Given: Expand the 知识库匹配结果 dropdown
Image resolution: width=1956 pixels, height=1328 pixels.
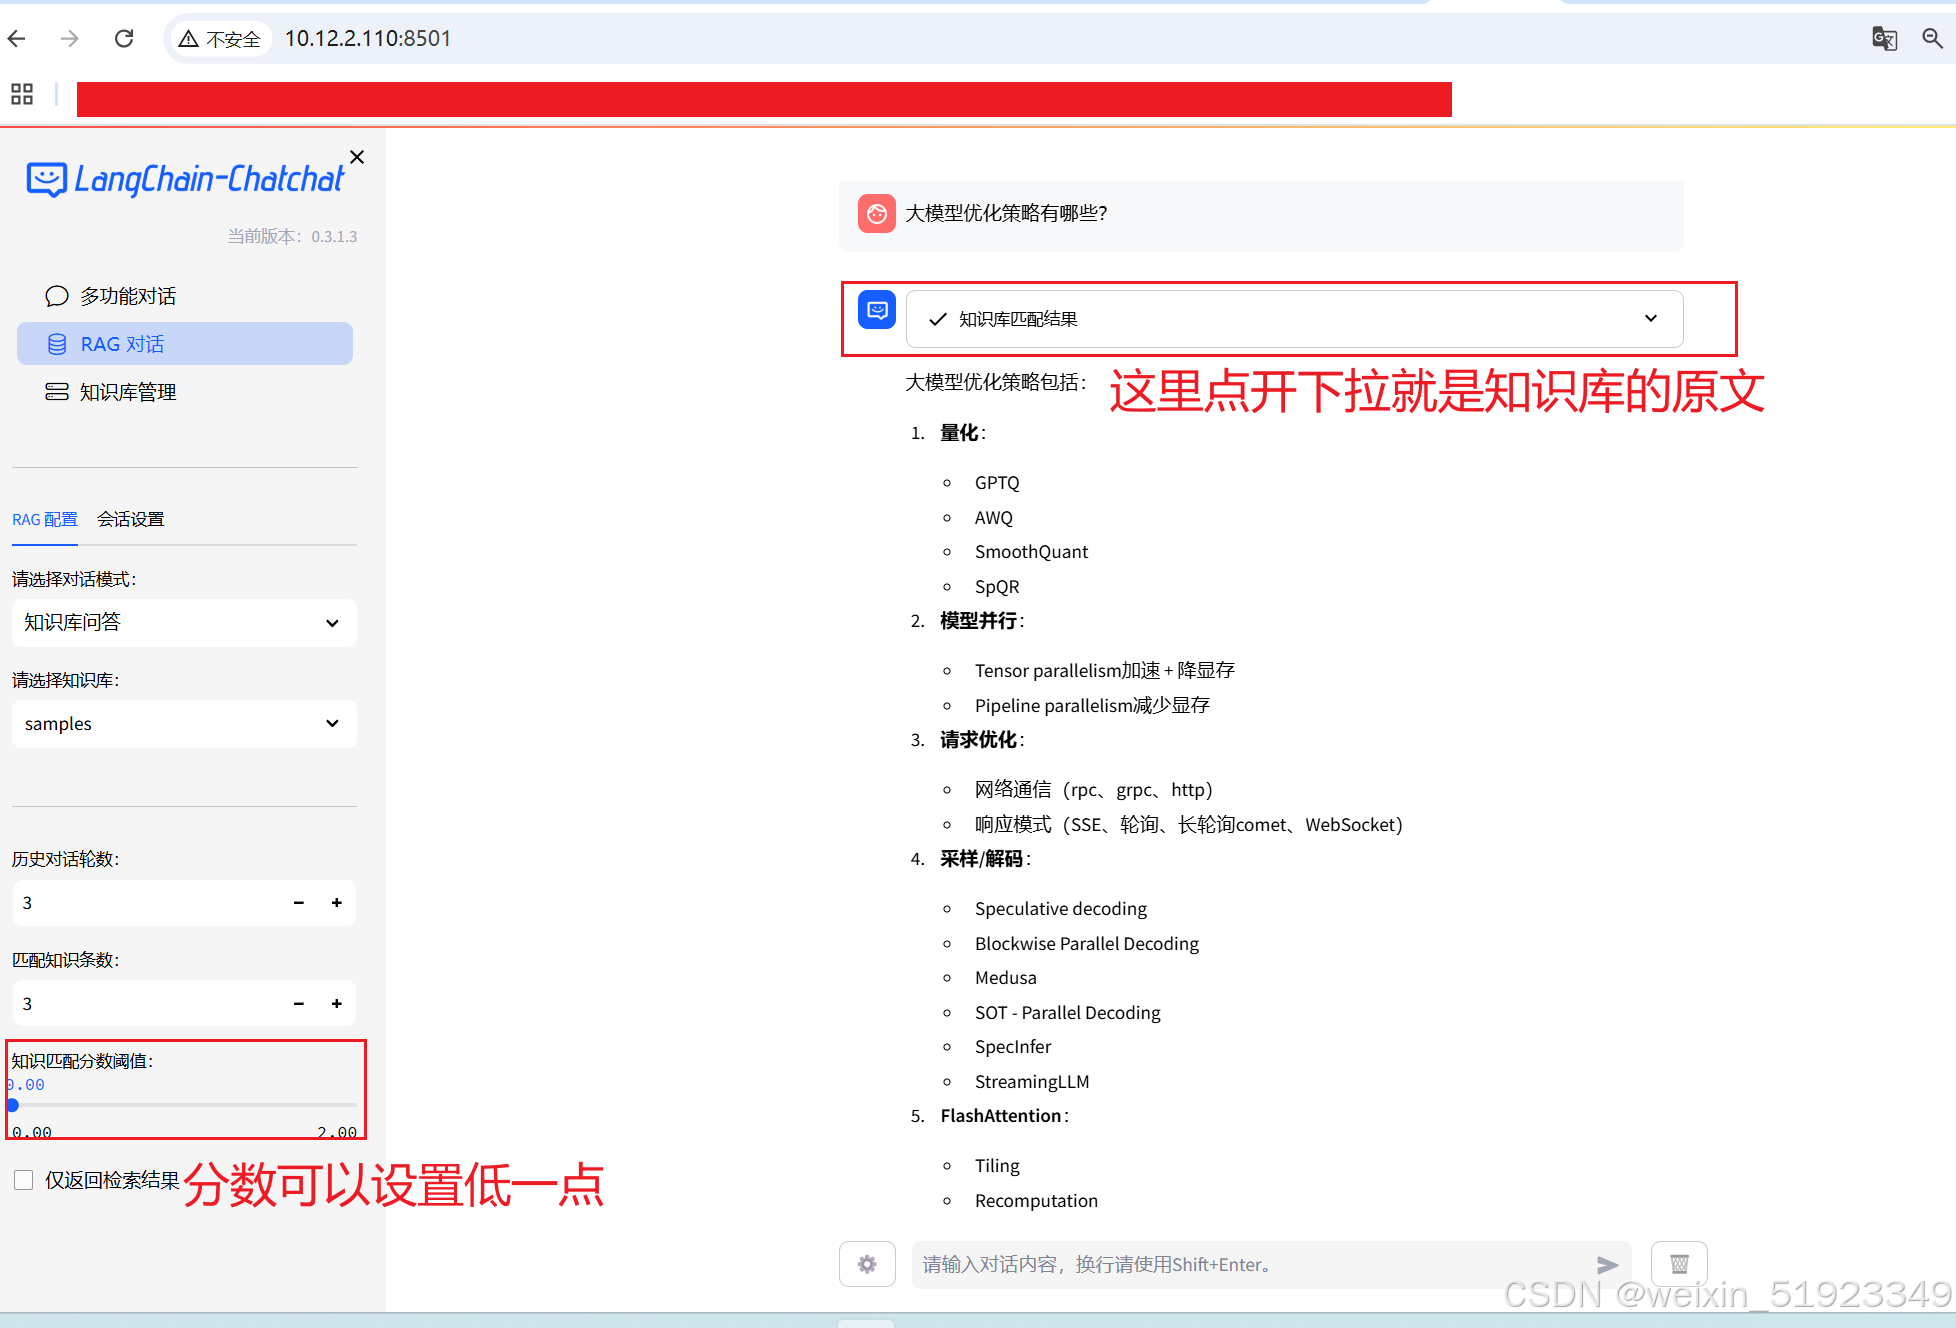Looking at the screenshot, I should tap(1294, 319).
